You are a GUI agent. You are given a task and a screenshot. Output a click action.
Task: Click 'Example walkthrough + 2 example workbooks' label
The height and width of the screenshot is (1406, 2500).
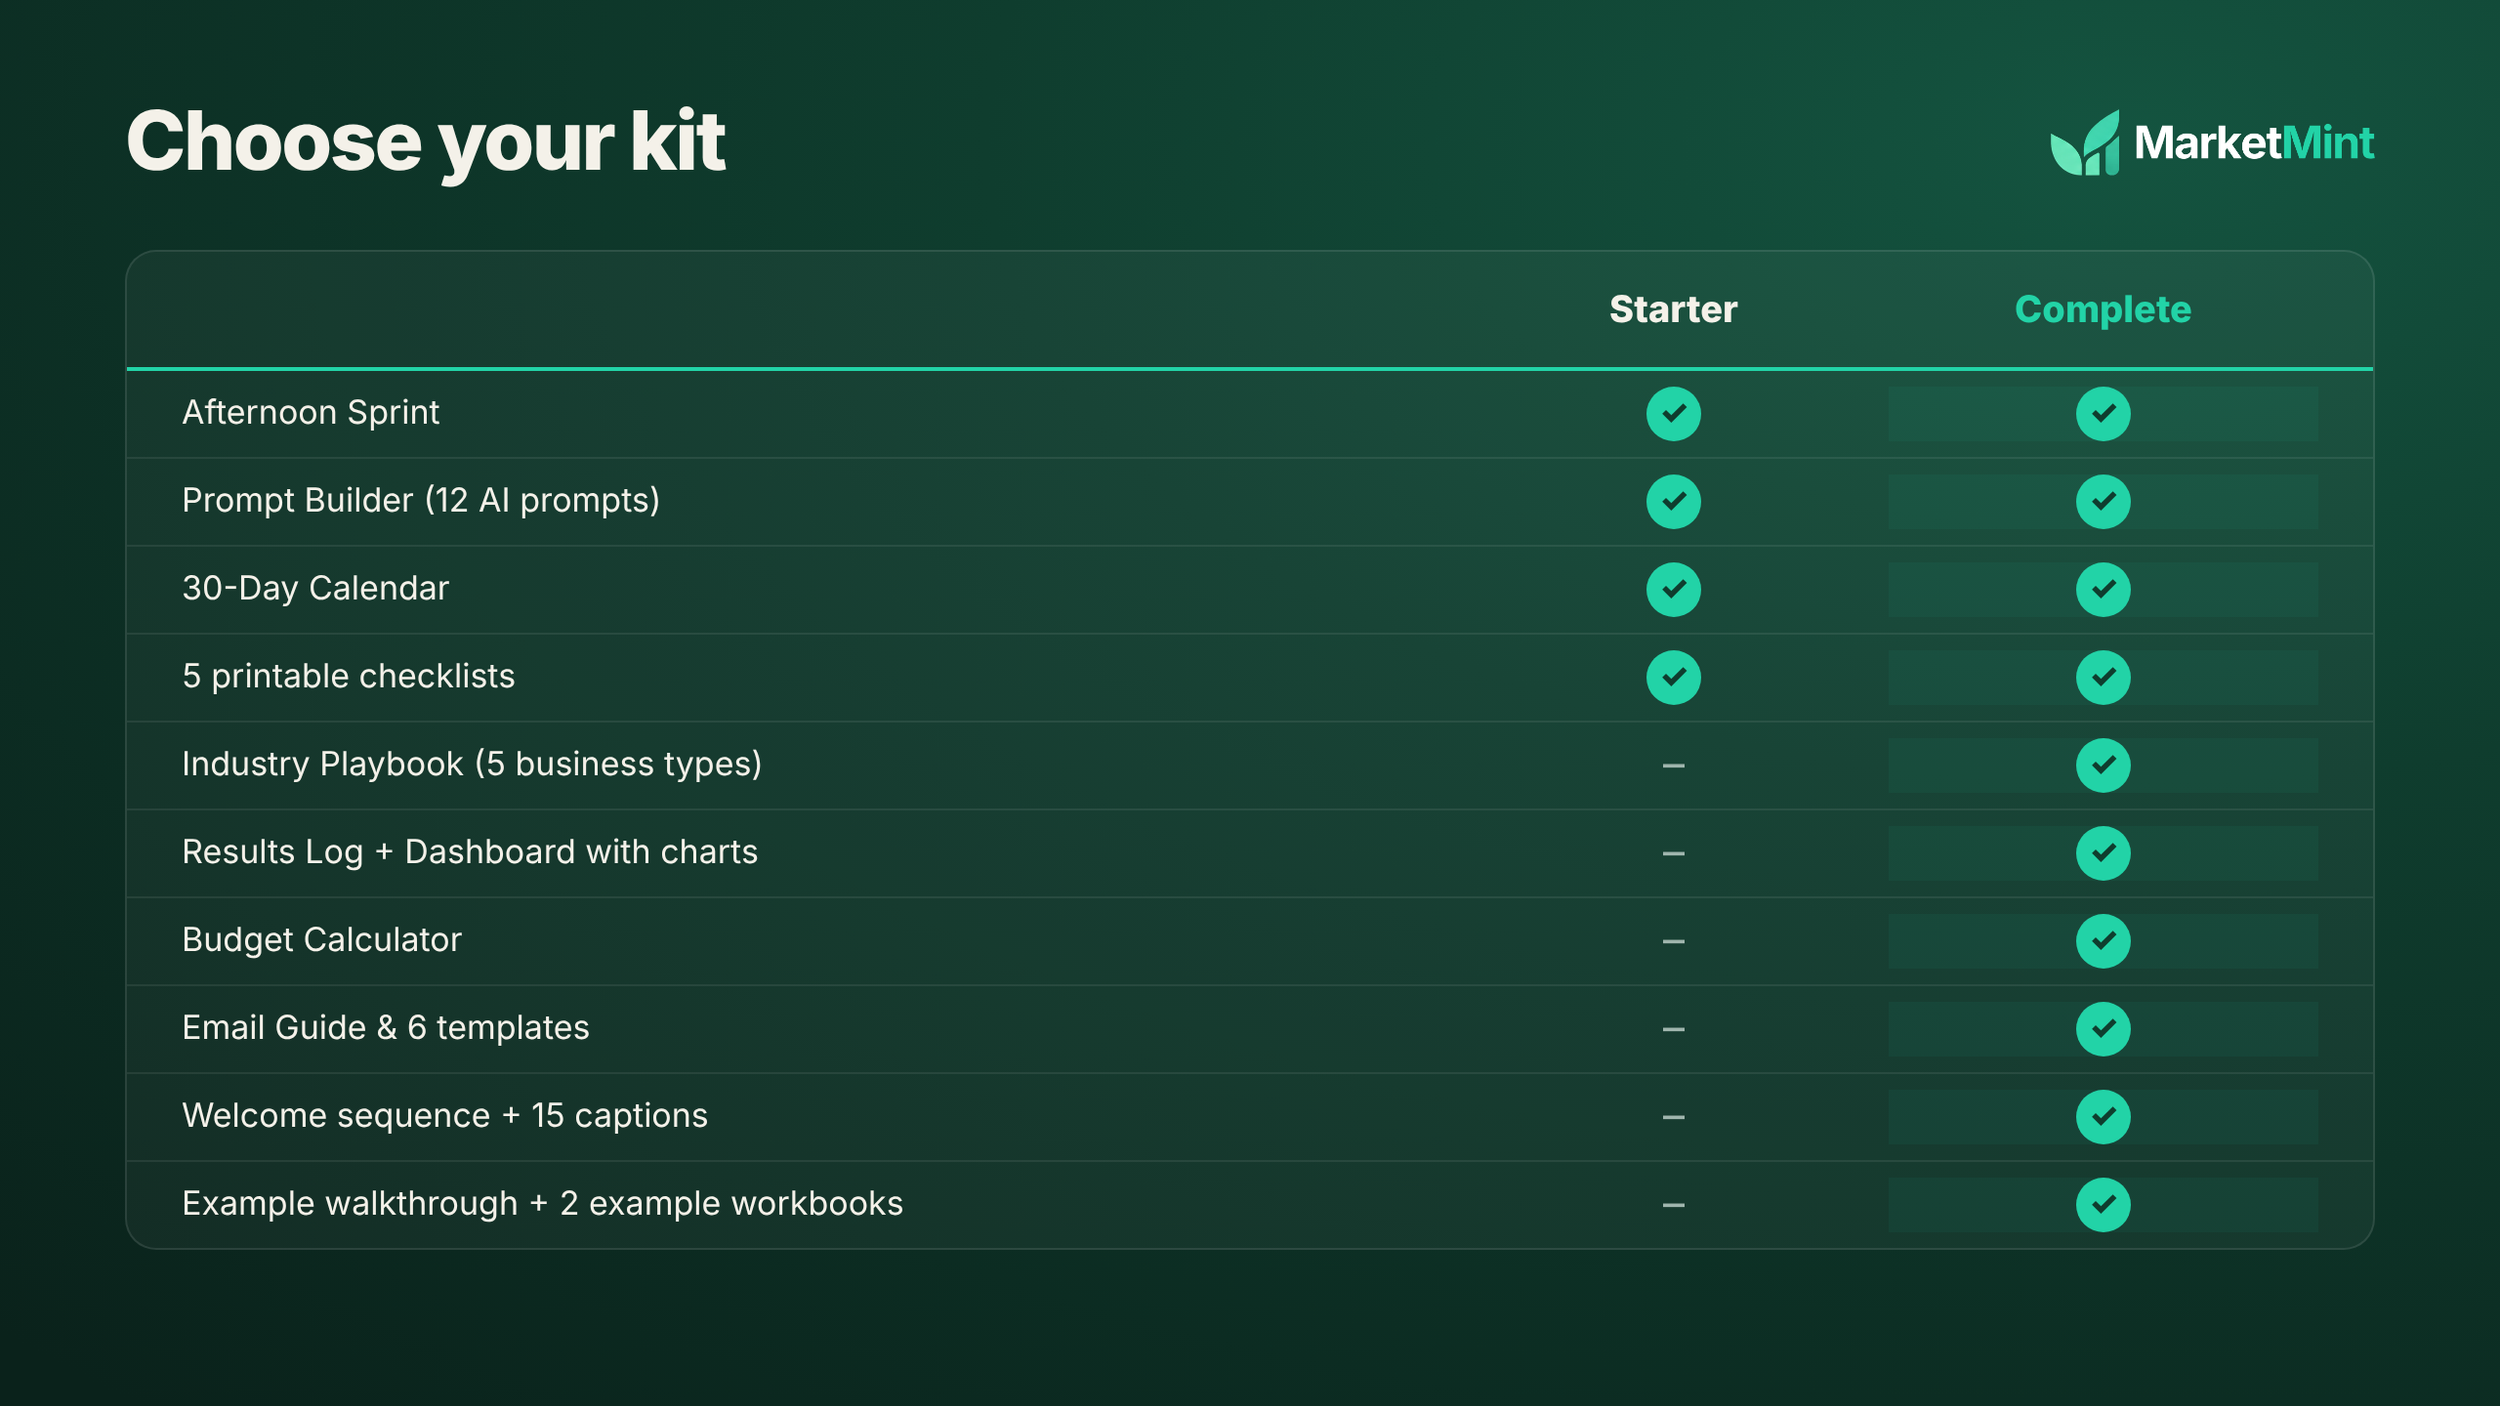543,1204
